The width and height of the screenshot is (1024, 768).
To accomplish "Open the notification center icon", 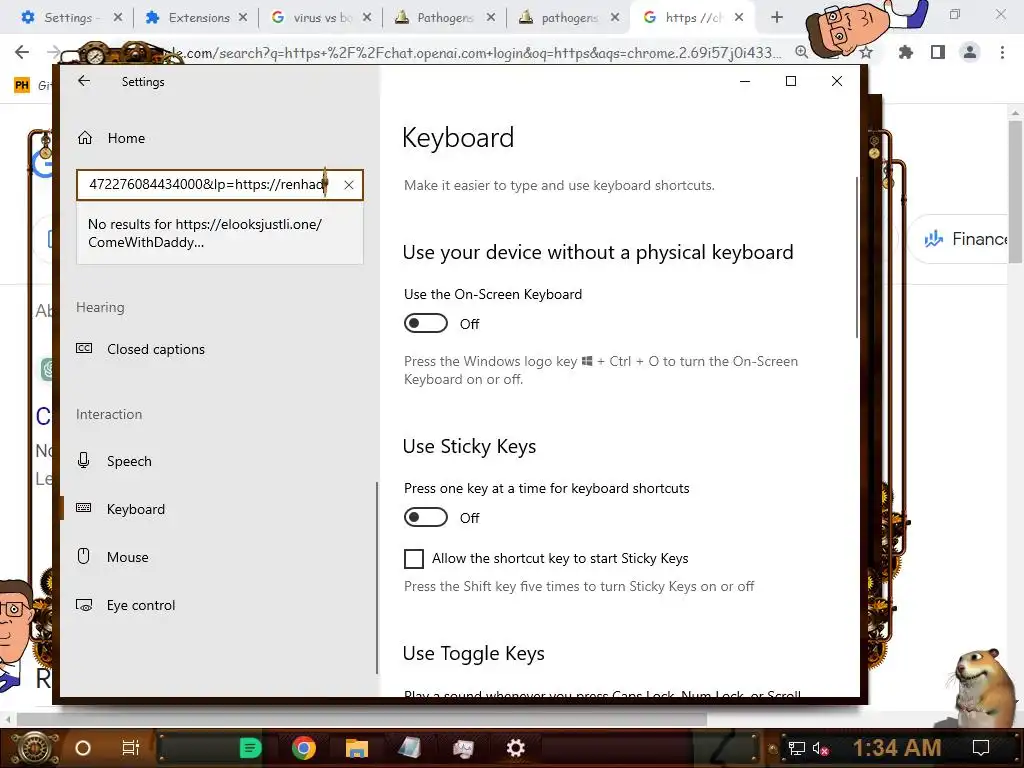I will point(981,748).
